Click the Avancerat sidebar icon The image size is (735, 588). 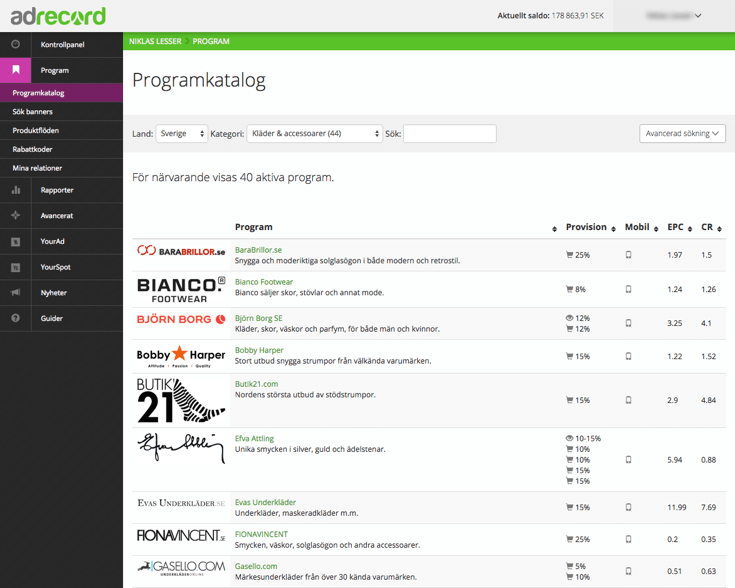tap(15, 215)
